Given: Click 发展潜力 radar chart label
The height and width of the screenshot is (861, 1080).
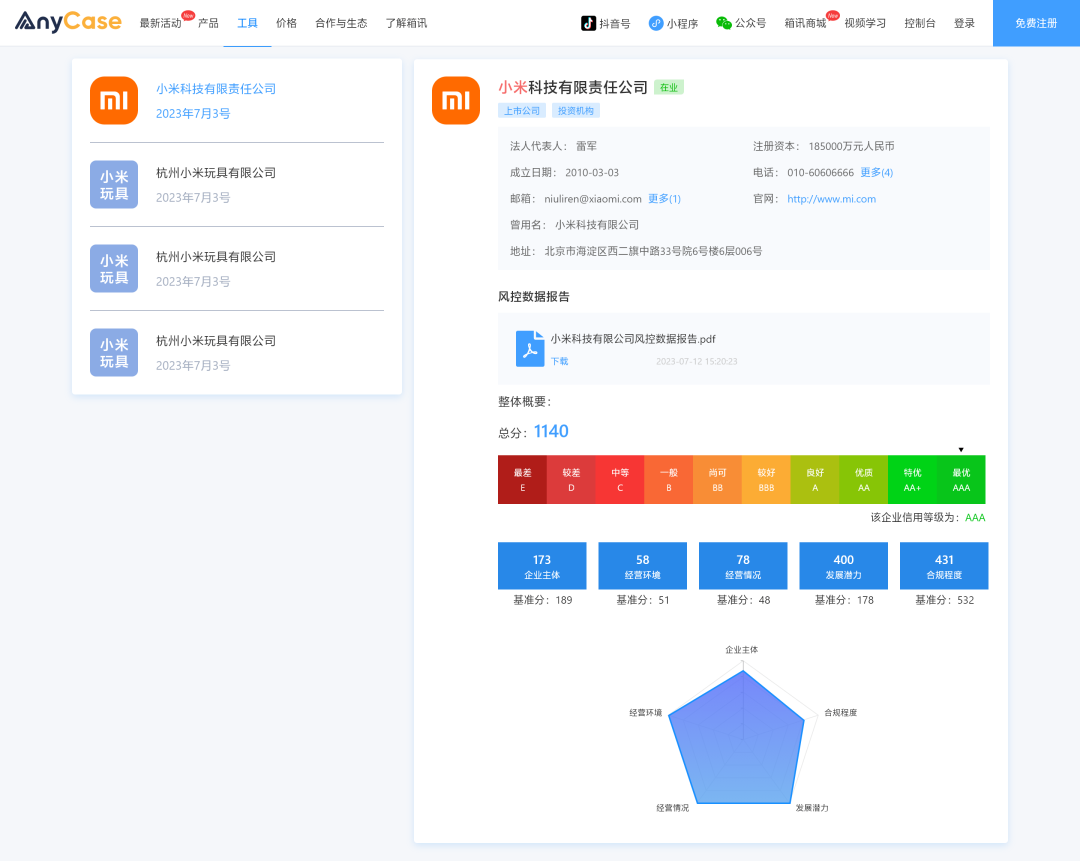Looking at the screenshot, I should [x=812, y=807].
